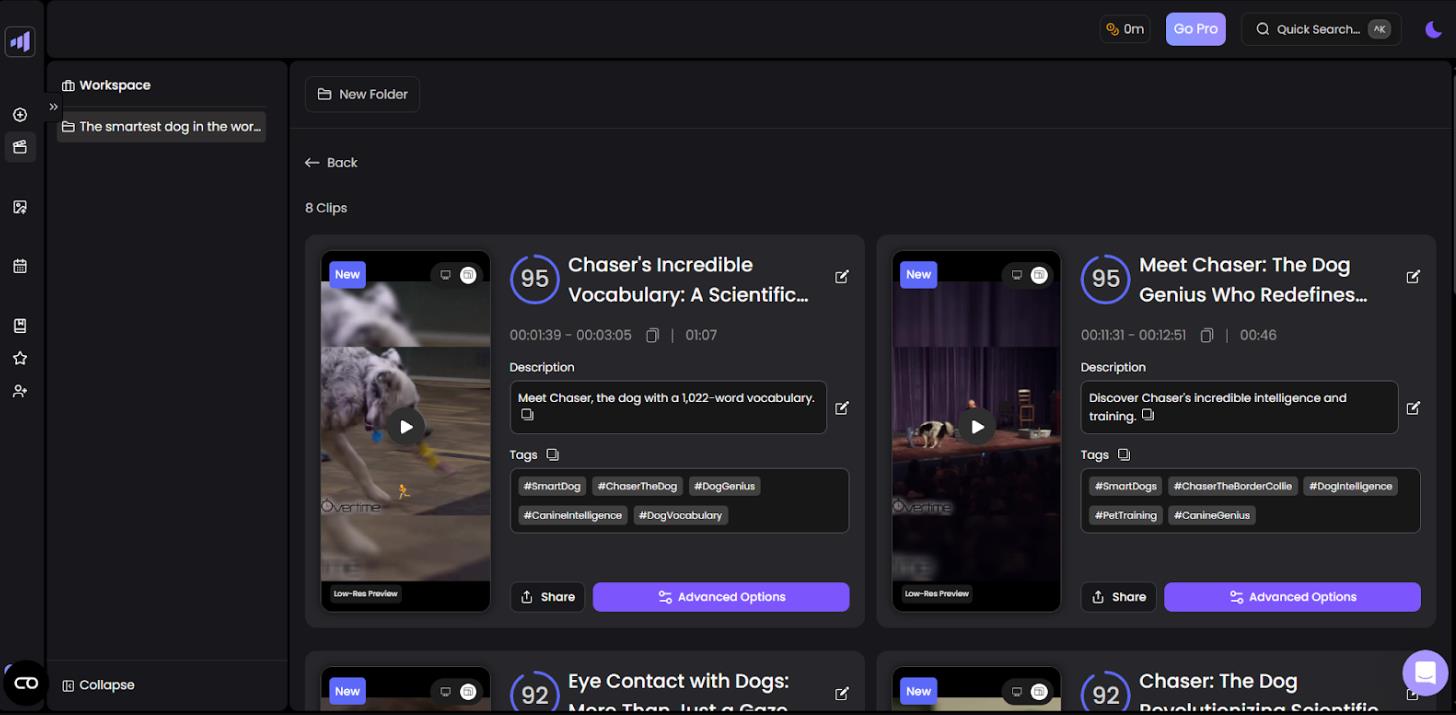1456x715 pixels.
Task: Edit title of Chaser's Incredible Vocabulary clip
Action: click(842, 277)
